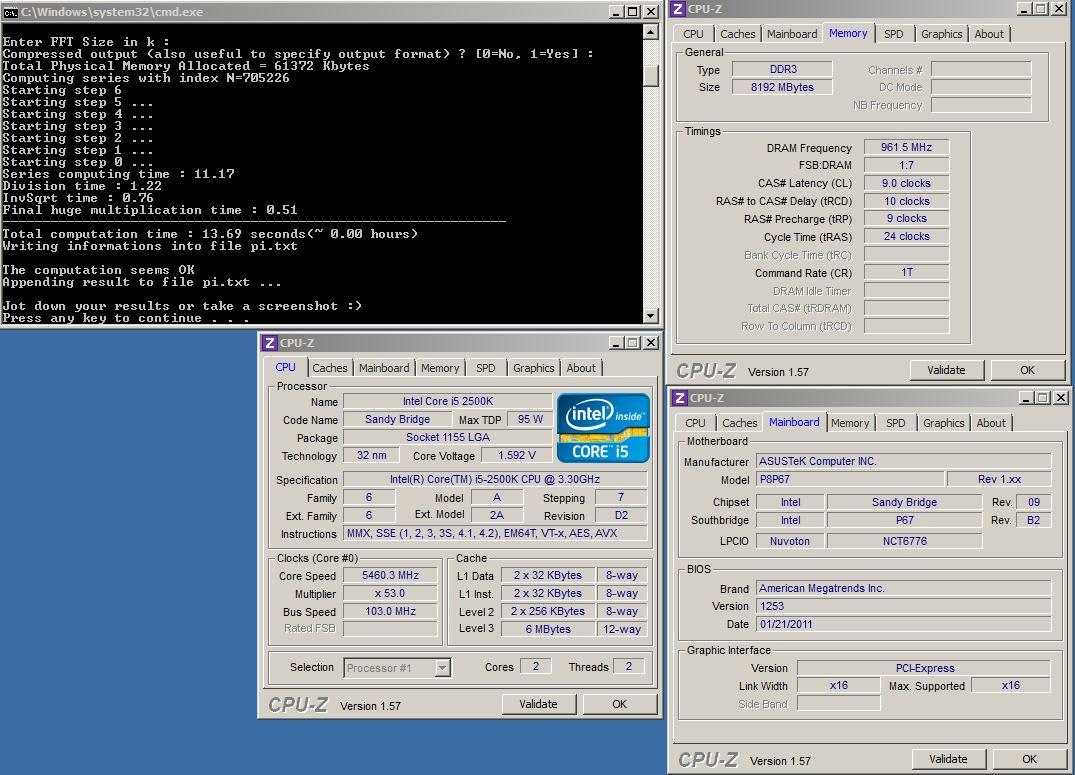Click Validate in CPU window
This screenshot has width=1075, height=775.
tap(538, 704)
